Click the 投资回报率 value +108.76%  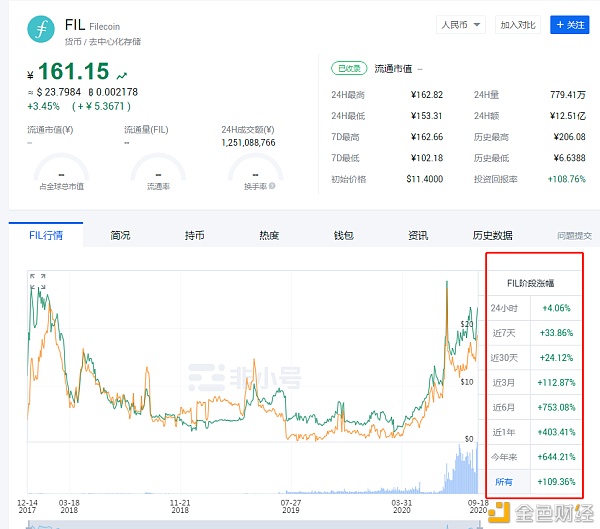pos(567,179)
